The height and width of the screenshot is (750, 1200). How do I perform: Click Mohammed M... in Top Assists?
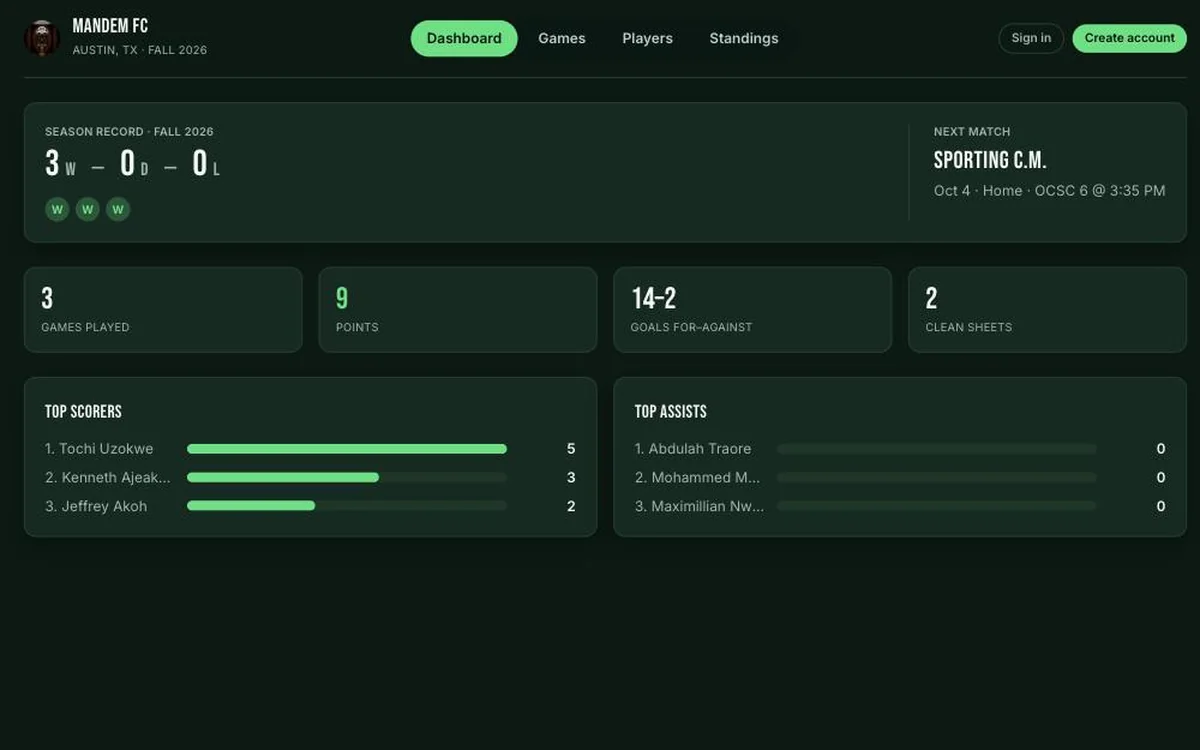[697, 478]
